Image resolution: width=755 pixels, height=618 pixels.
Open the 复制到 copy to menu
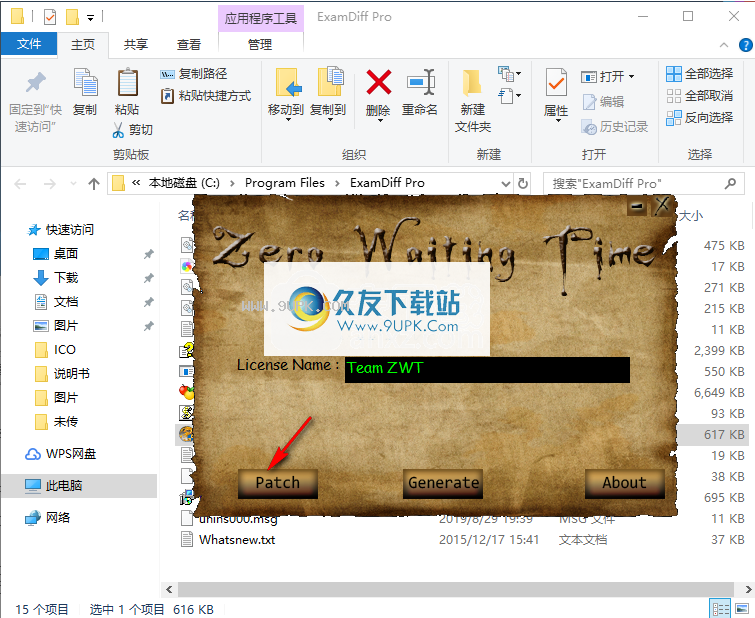(x=328, y=94)
